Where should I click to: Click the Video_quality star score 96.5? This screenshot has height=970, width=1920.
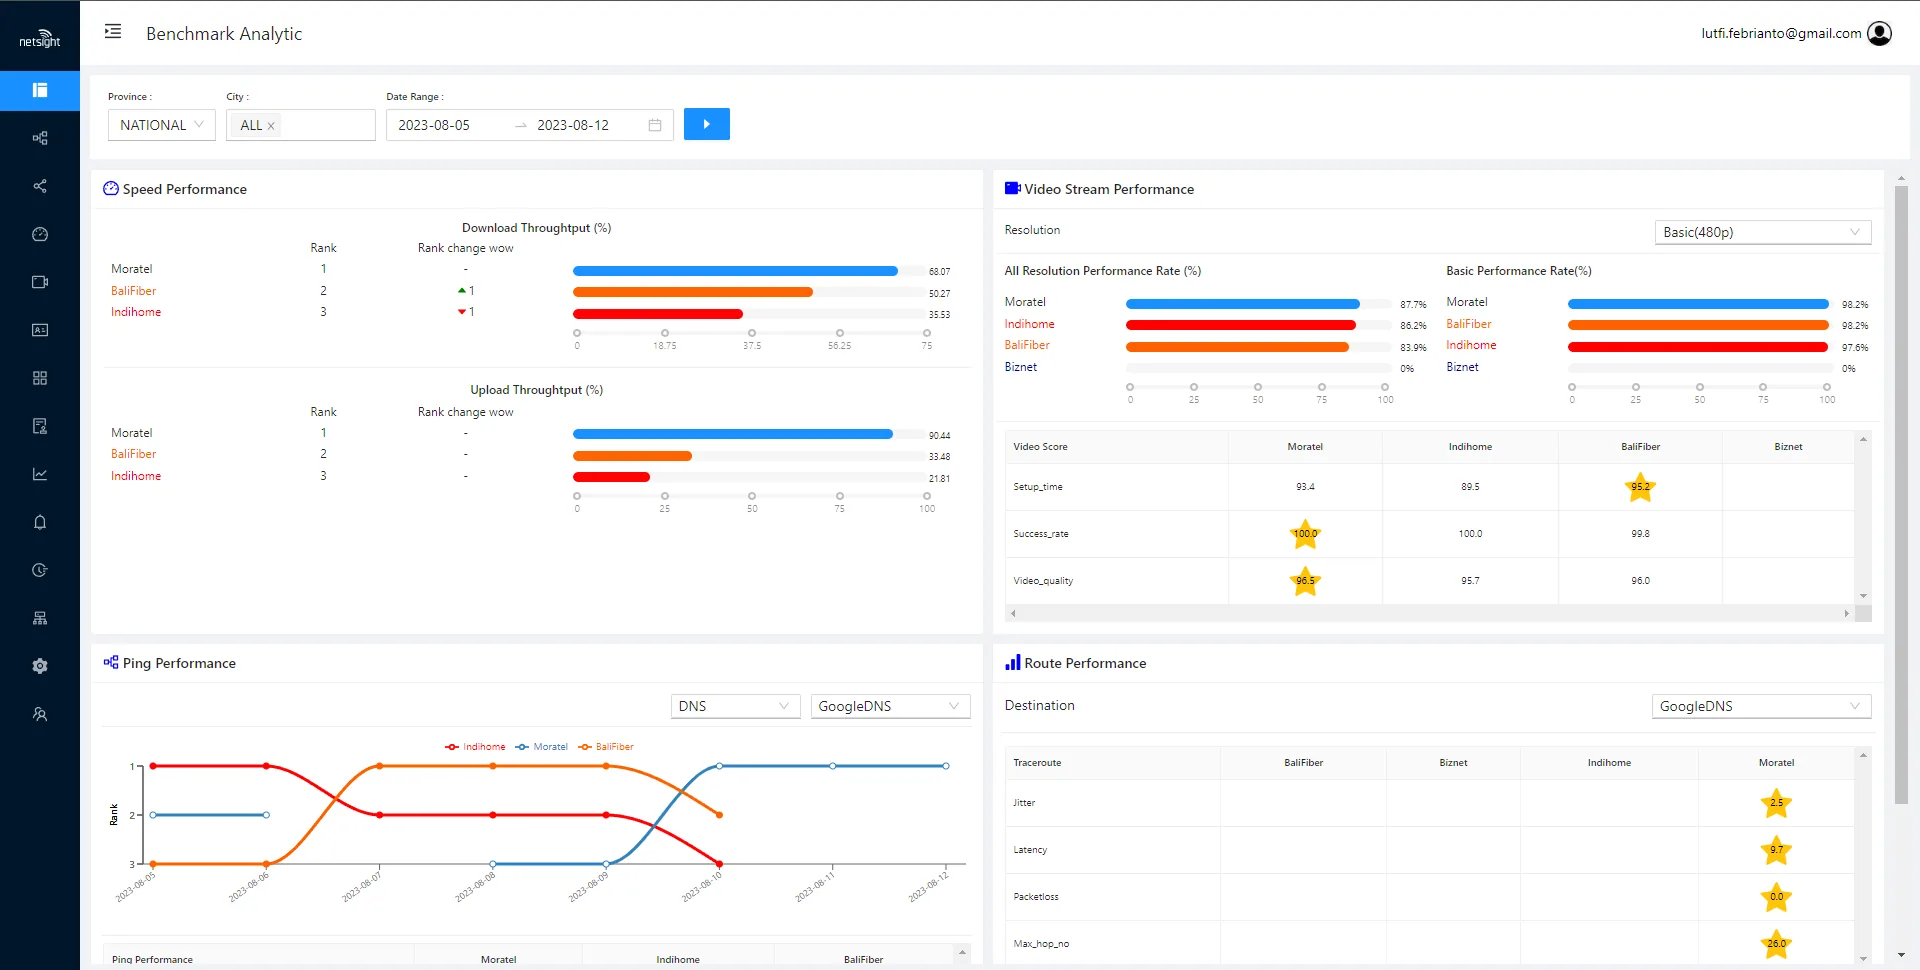coord(1305,581)
